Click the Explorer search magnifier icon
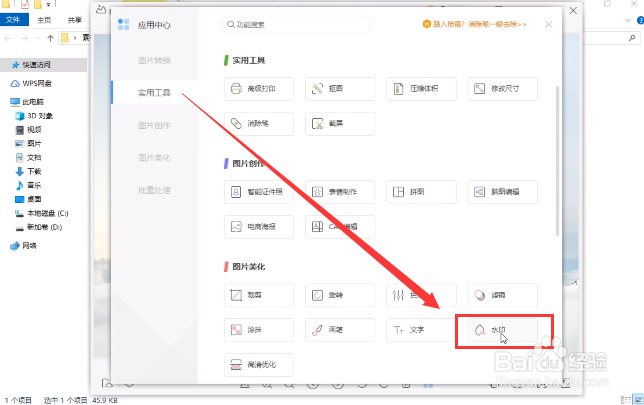This screenshot has height=405, width=644. [x=632, y=38]
